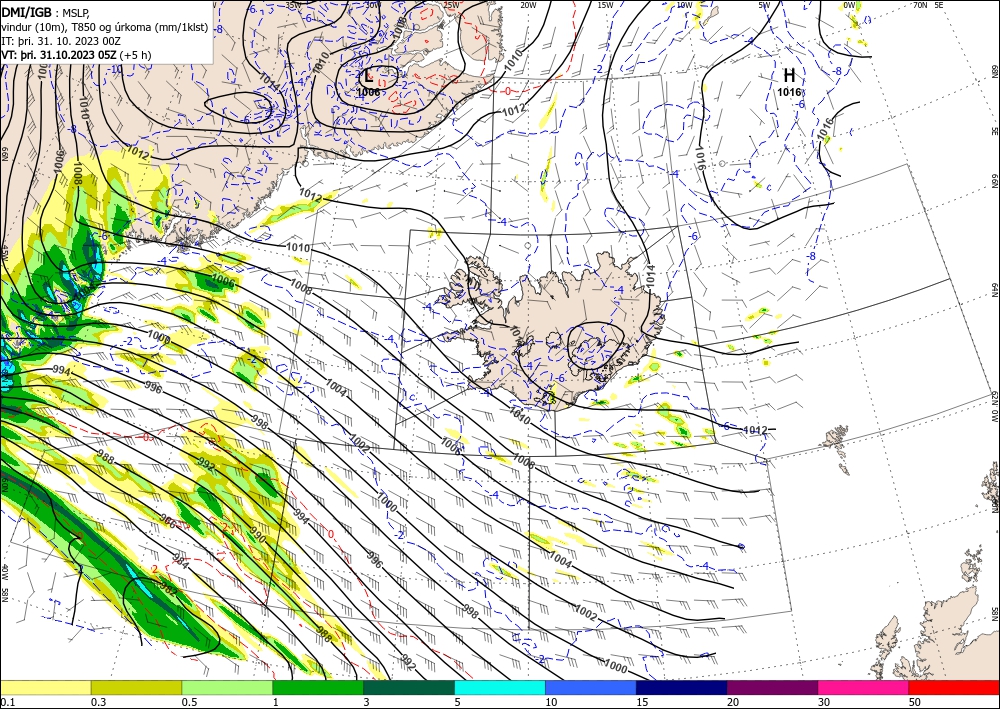
Task: Select the green 1–3 legend swatch
Action: pyautogui.click(x=318, y=687)
